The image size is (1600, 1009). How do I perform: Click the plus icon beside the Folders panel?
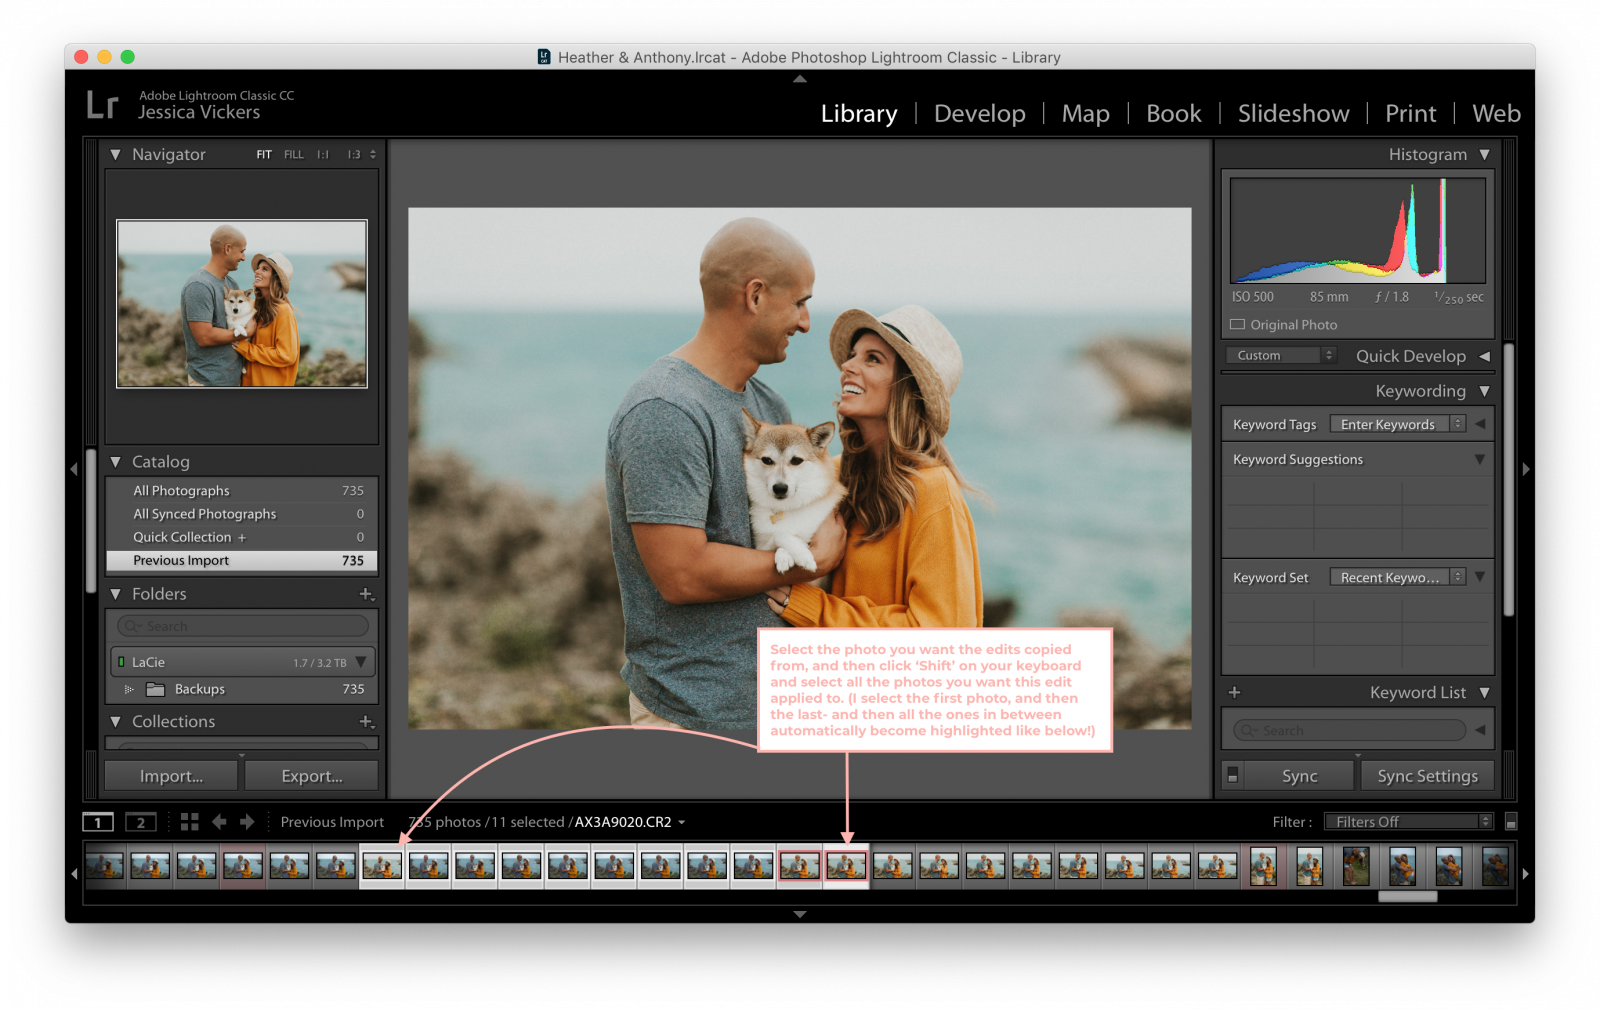tap(364, 594)
